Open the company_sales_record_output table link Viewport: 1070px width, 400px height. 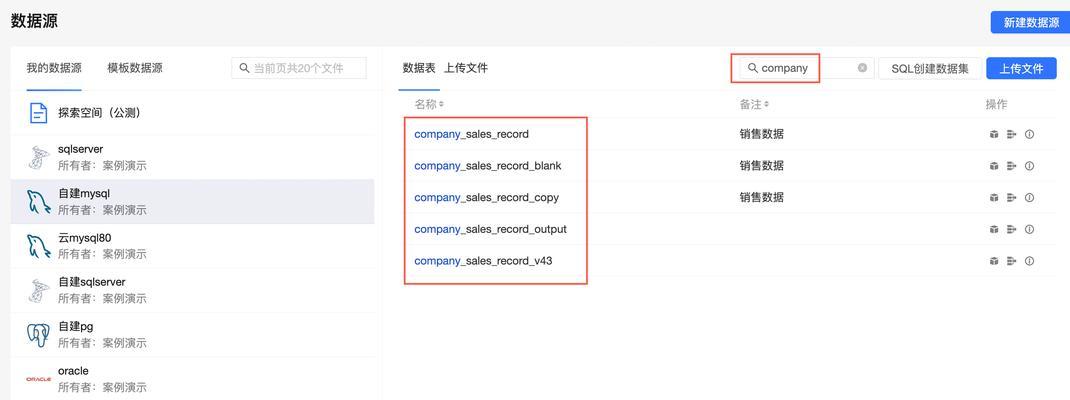pos(491,229)
